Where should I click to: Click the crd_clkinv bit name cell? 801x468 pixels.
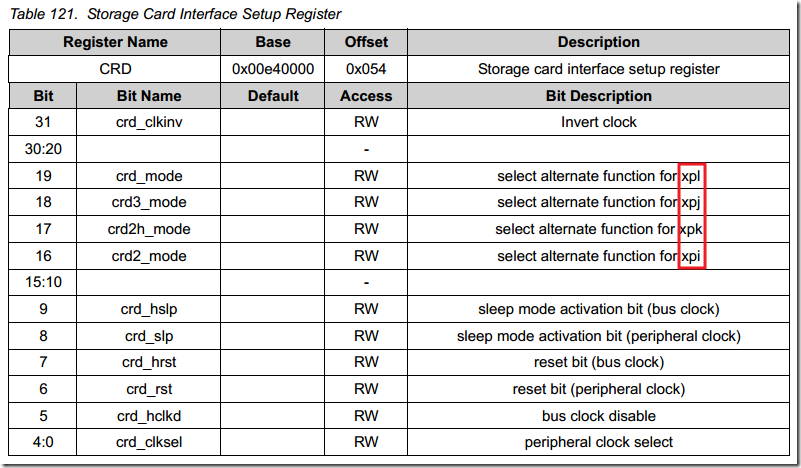147,122
